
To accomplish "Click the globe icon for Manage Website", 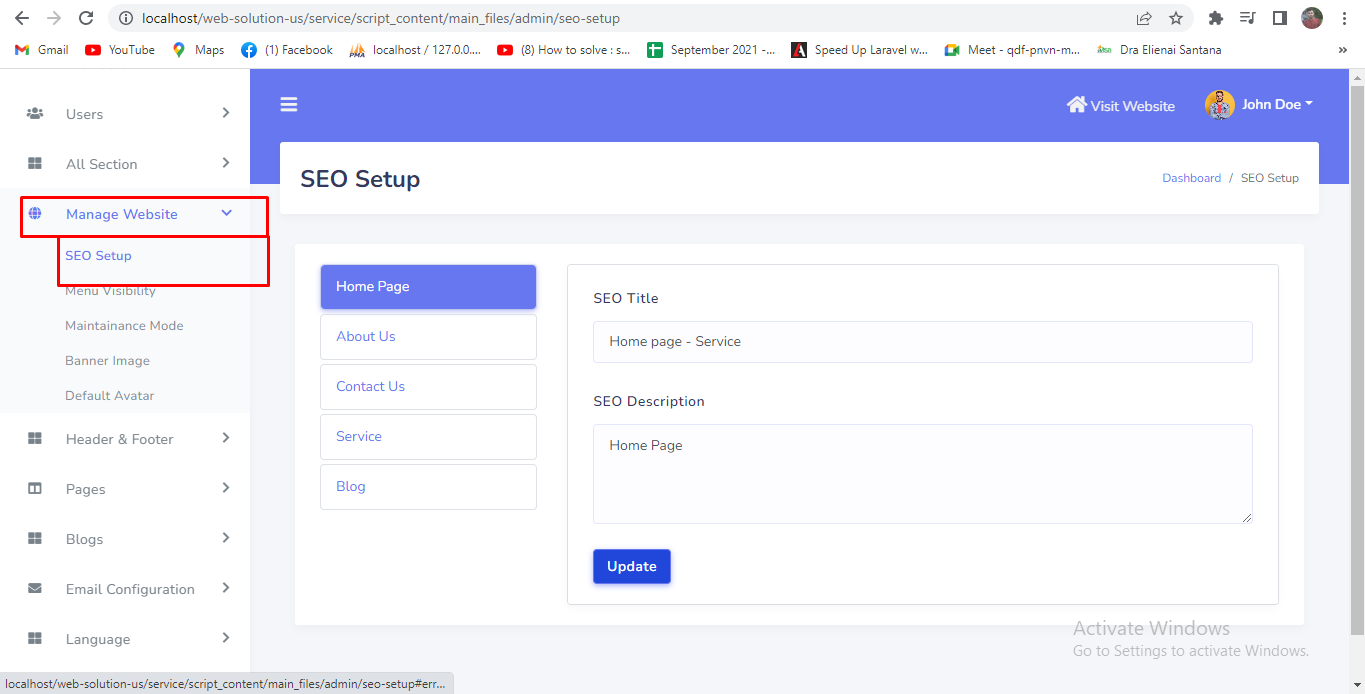I will (x=35, y=214).
